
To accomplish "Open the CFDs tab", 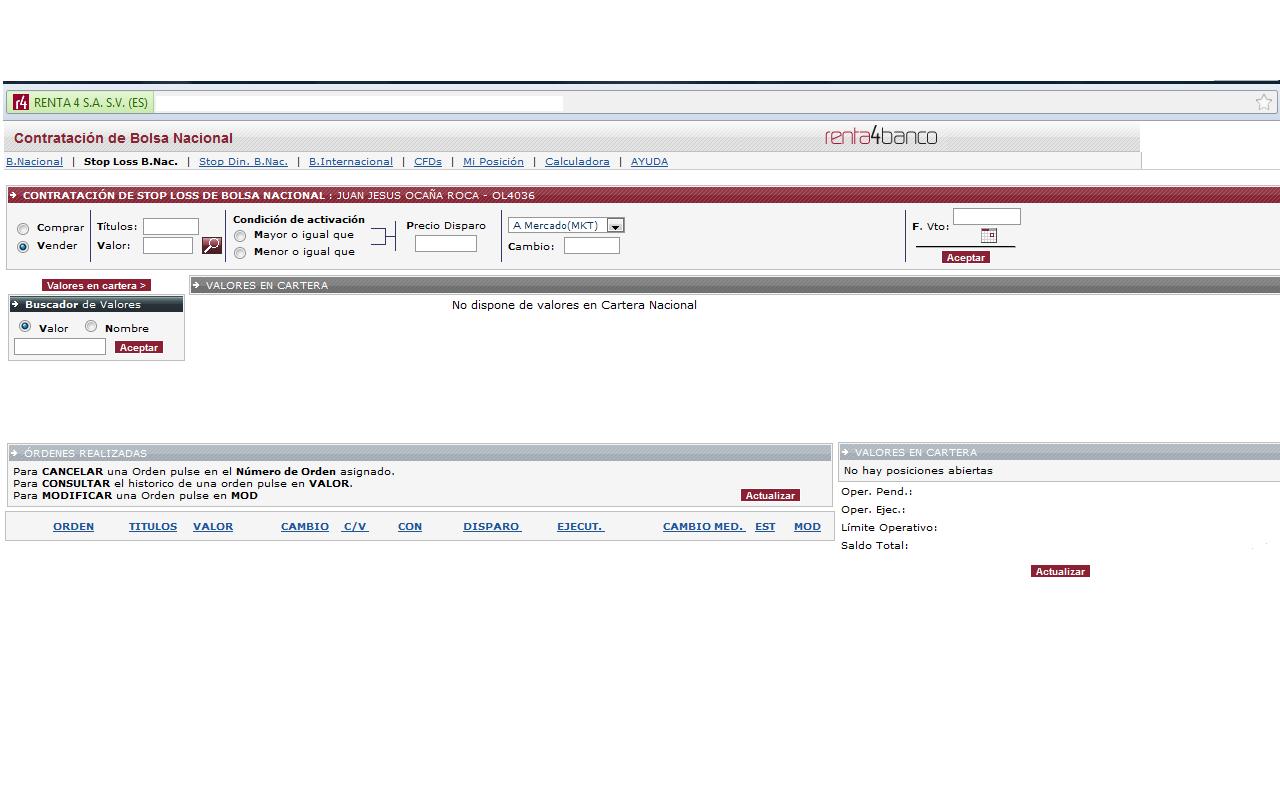I will 428,161.
